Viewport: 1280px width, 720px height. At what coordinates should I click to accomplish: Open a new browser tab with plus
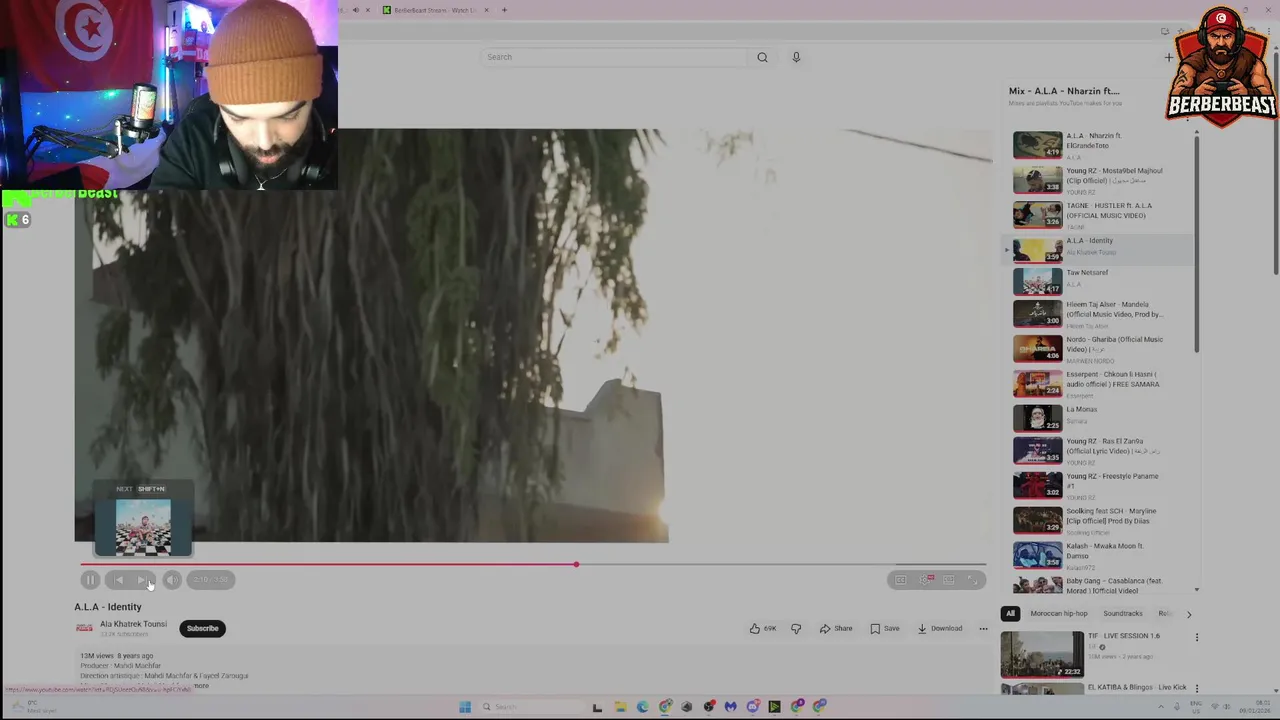[504, 10]
